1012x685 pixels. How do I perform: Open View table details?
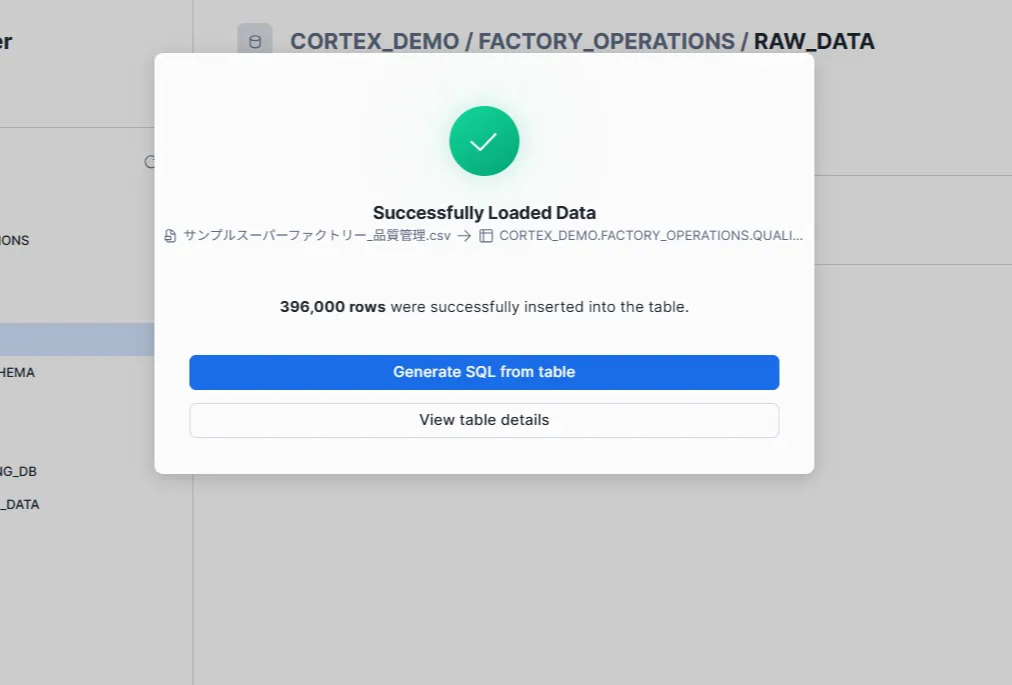pos(484,420)
